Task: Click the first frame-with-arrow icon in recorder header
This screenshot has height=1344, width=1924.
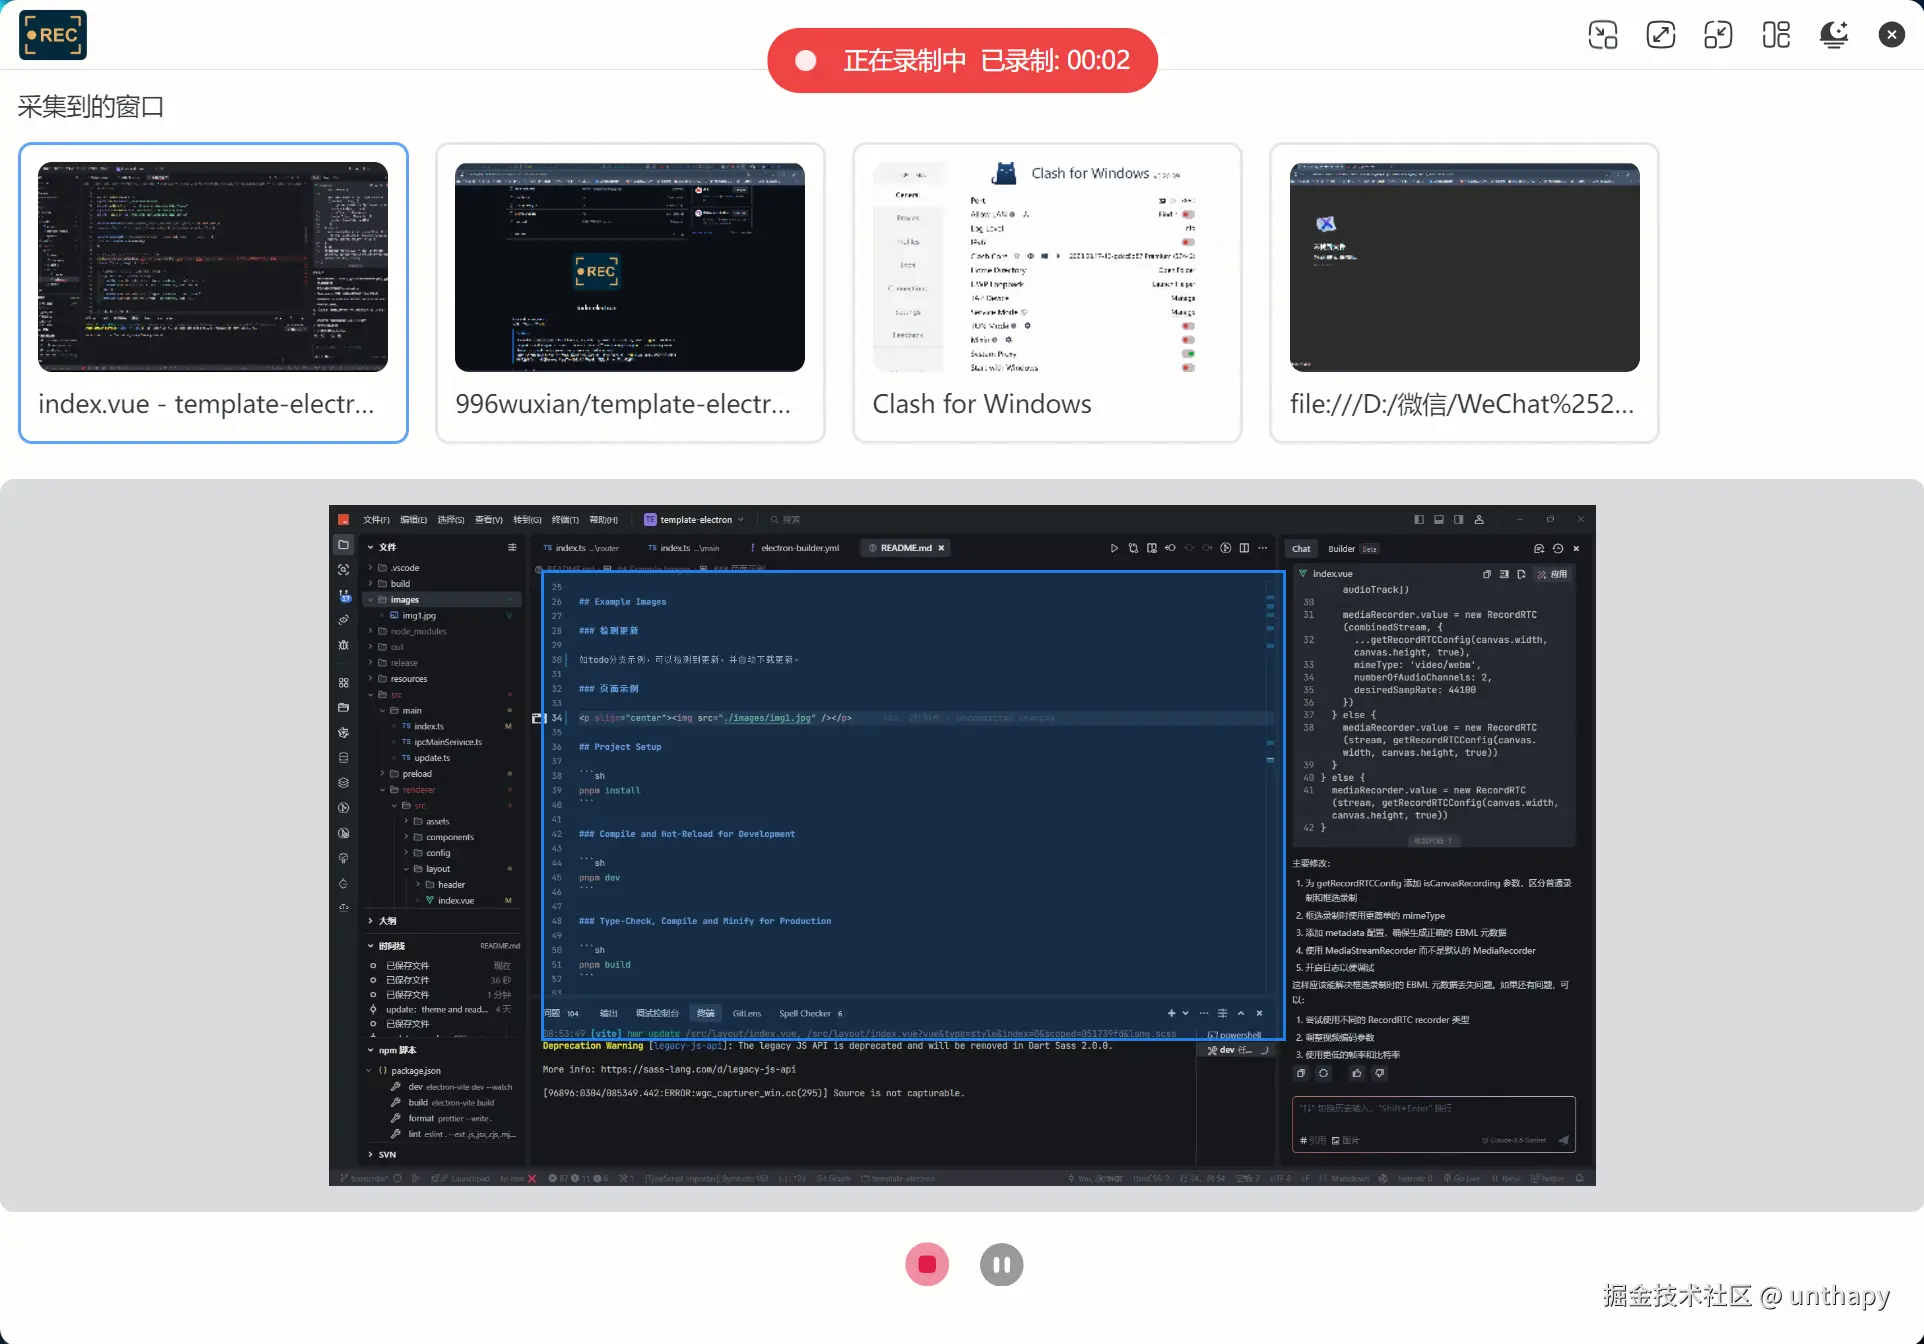Action: (1603, 35)
